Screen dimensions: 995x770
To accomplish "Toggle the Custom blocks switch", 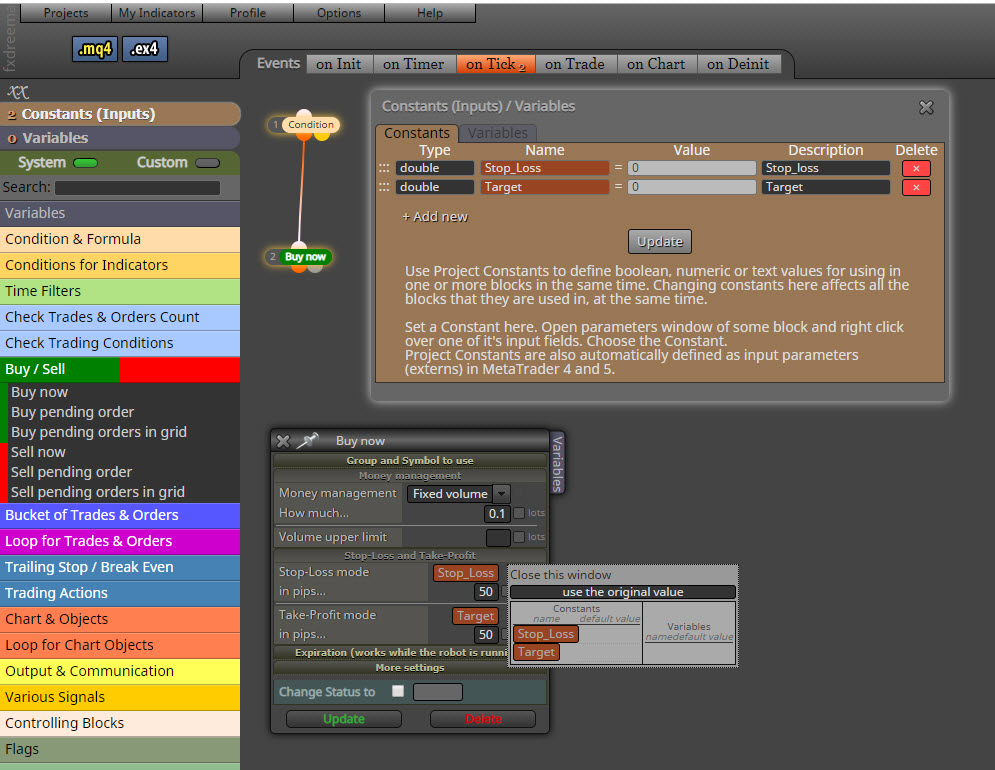I will 208,163.
